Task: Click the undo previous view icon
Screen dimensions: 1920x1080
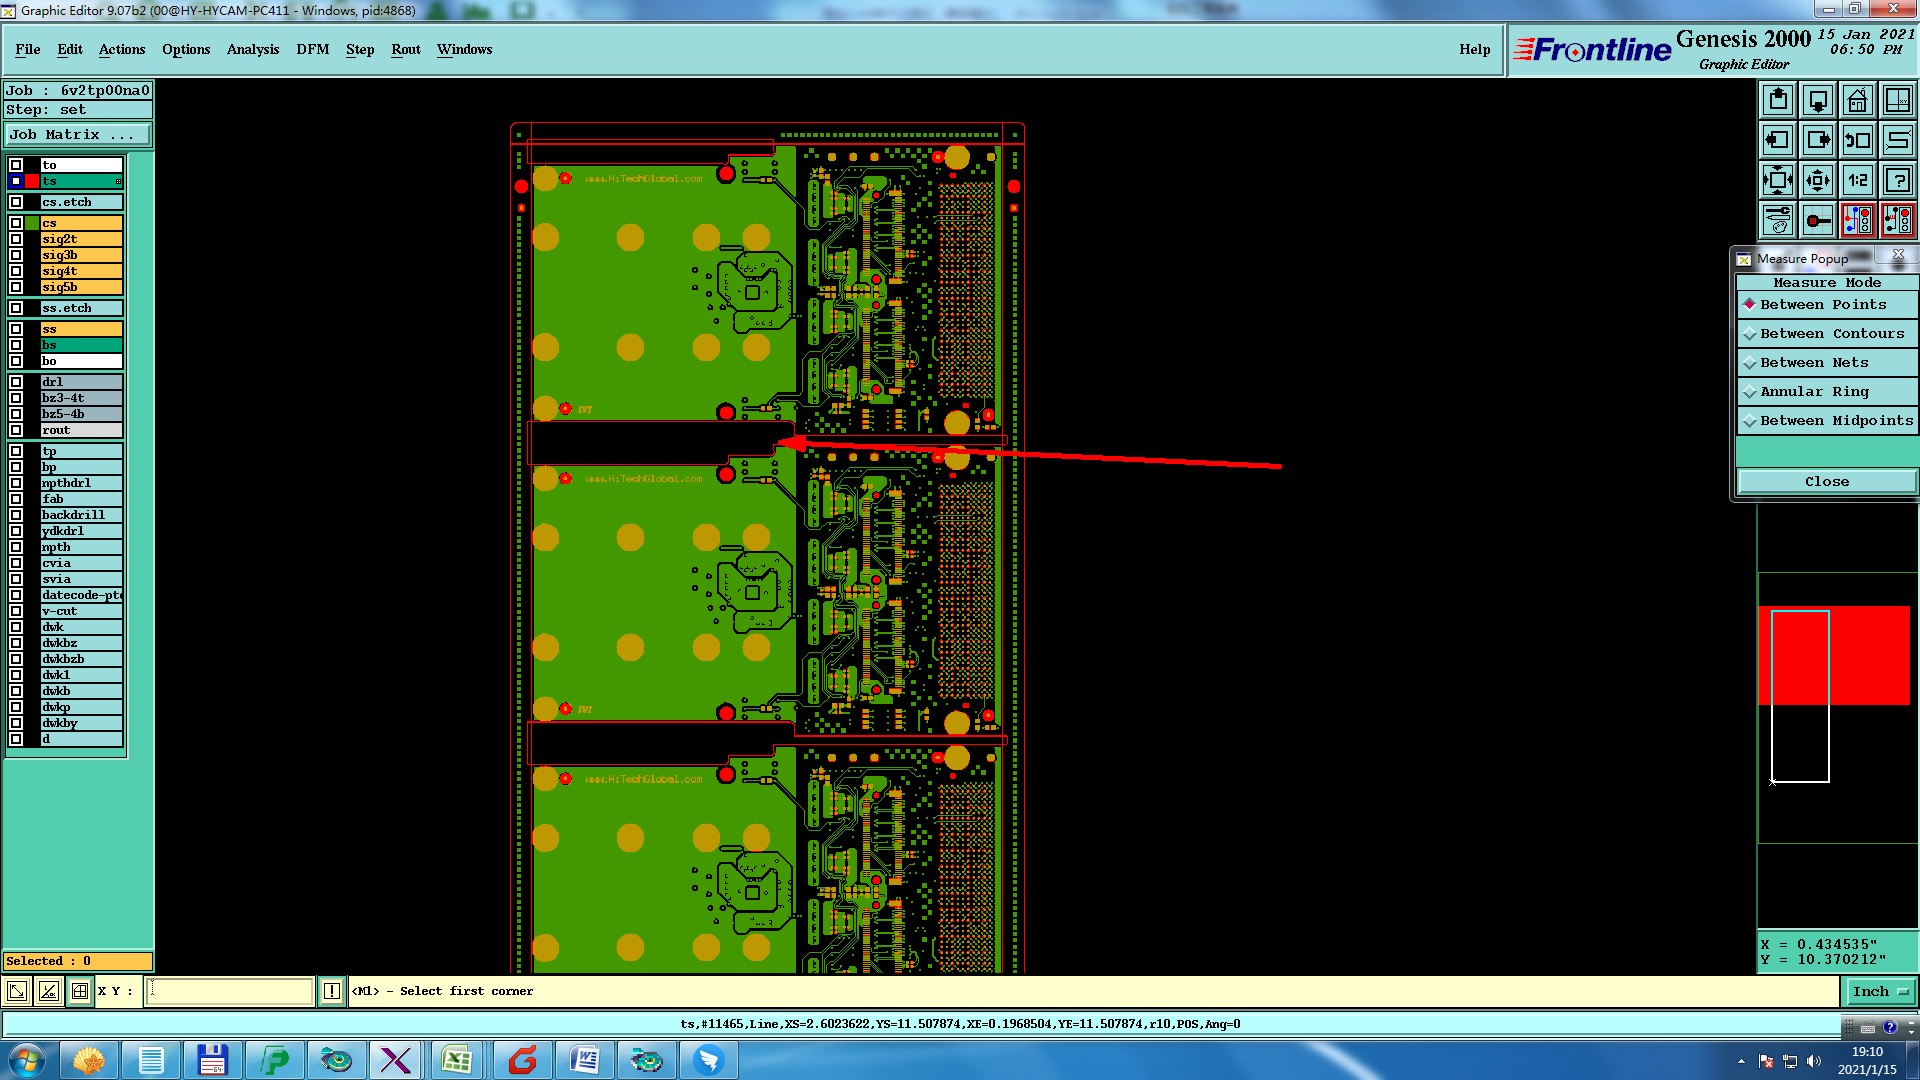Action: pyautogui.click(x=1857, y=140)
